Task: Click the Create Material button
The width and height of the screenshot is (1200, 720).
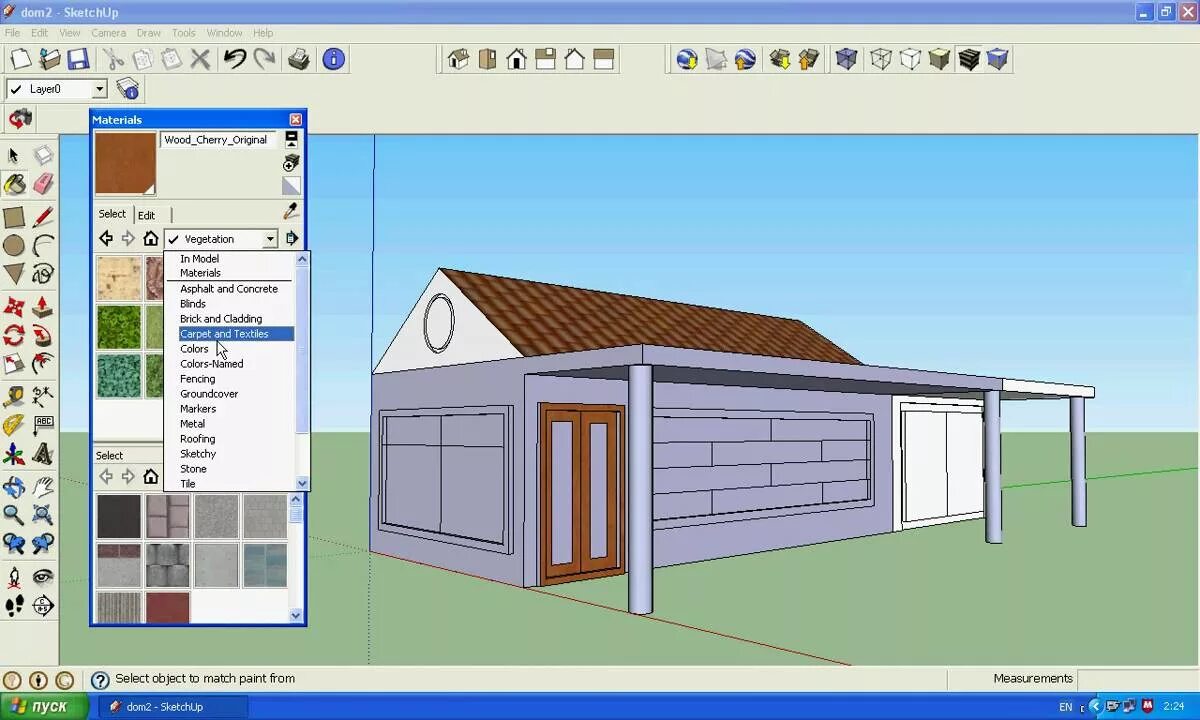Action: point(291,163)
